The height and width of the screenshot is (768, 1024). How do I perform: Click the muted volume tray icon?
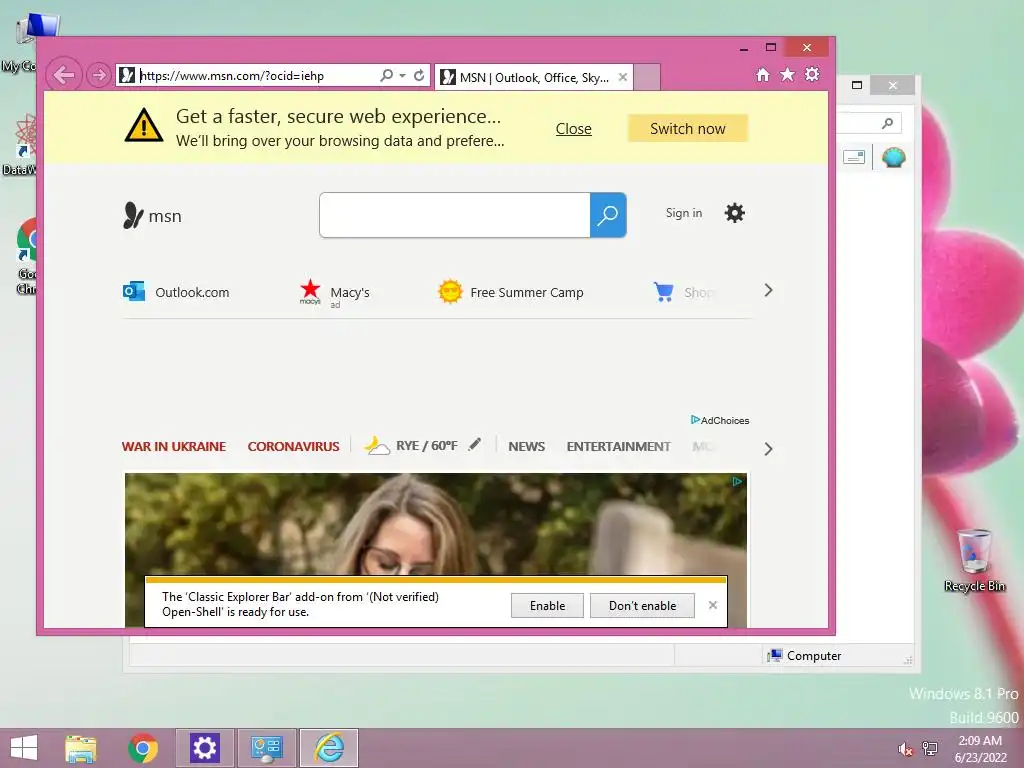904,749
